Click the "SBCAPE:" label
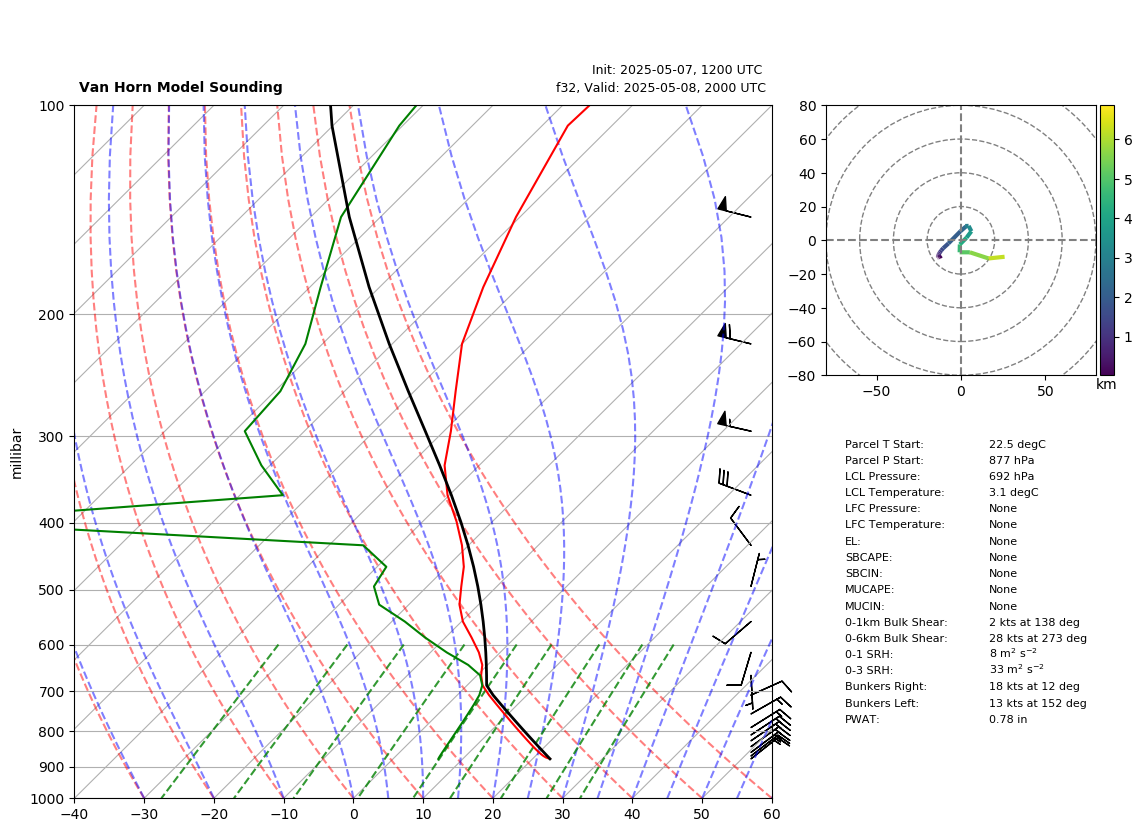The width and height of the screenshot is (1142, 832). pyautogui.click(x=868, y=557)
